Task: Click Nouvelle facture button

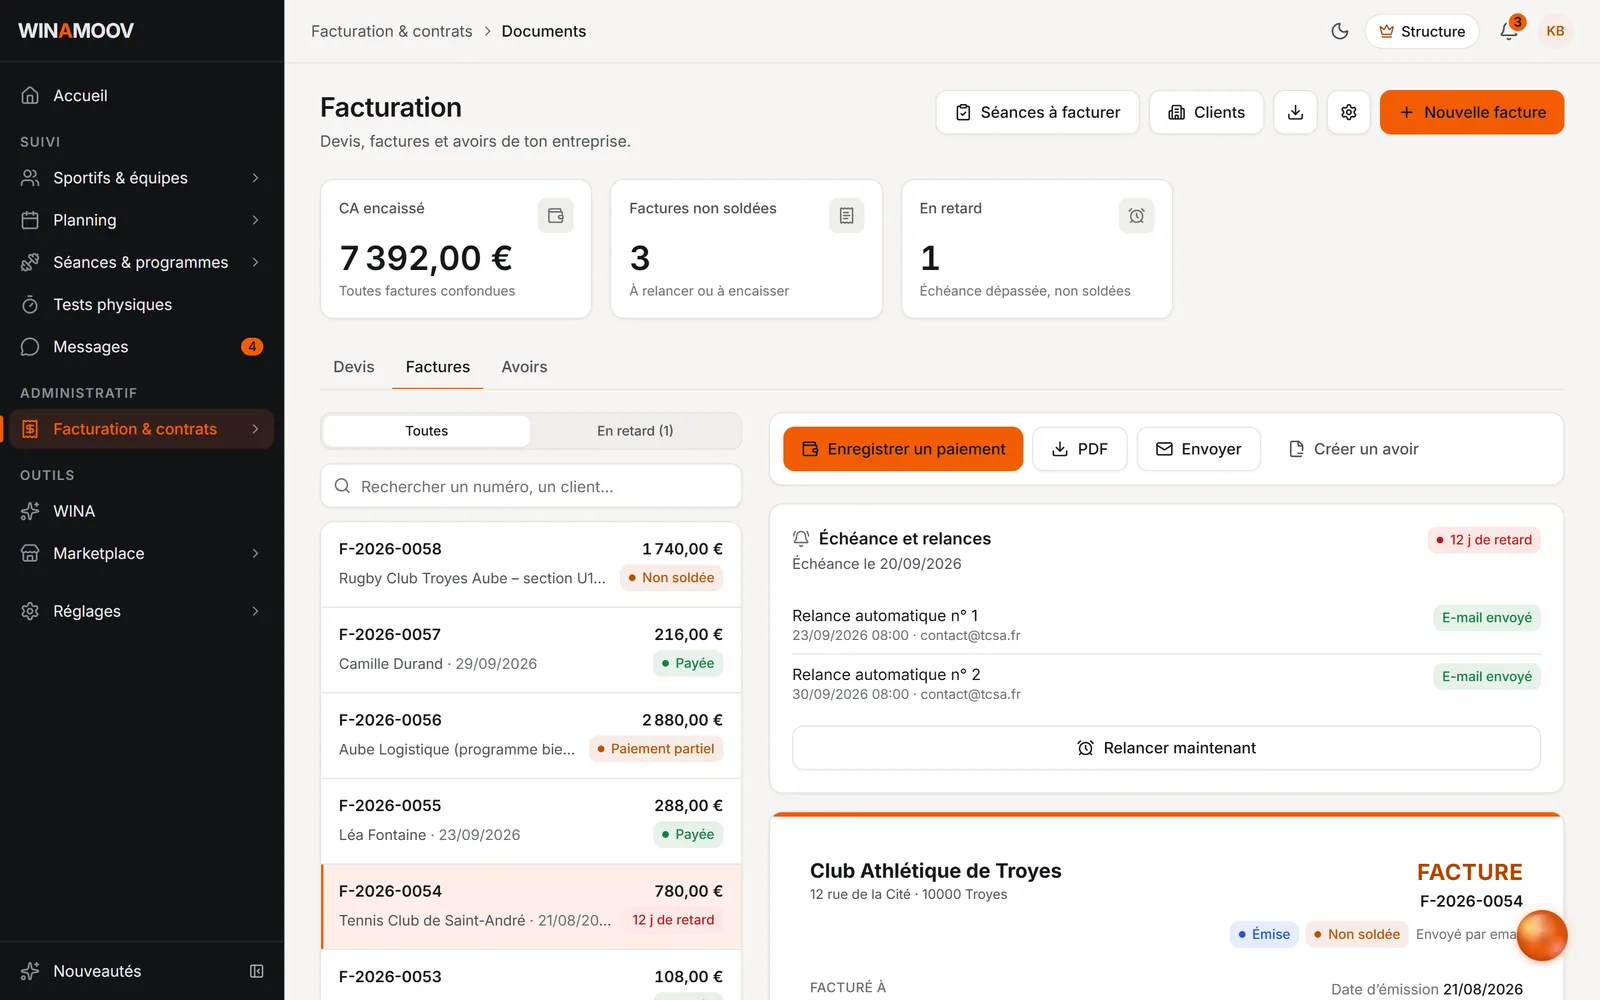Action: coord(1472,112)
